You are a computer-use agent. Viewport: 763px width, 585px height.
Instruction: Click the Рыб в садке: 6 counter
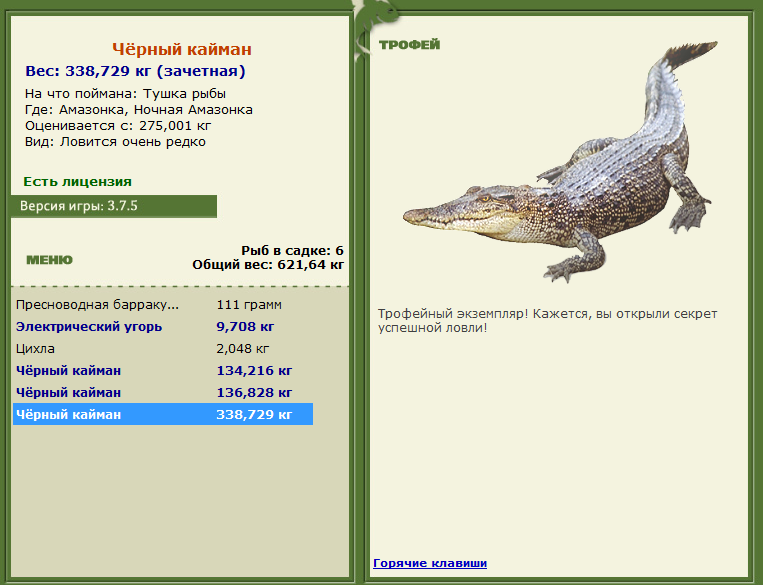pos(292,251)
